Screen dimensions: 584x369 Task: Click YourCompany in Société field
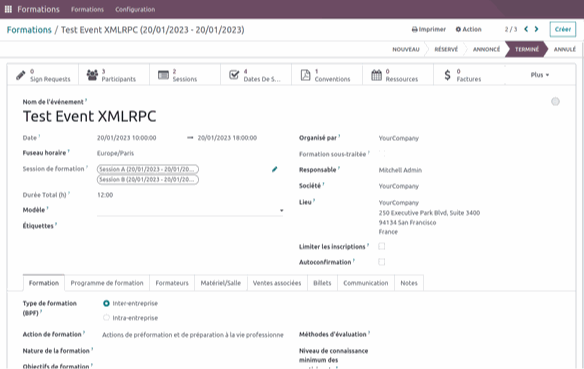399,186
